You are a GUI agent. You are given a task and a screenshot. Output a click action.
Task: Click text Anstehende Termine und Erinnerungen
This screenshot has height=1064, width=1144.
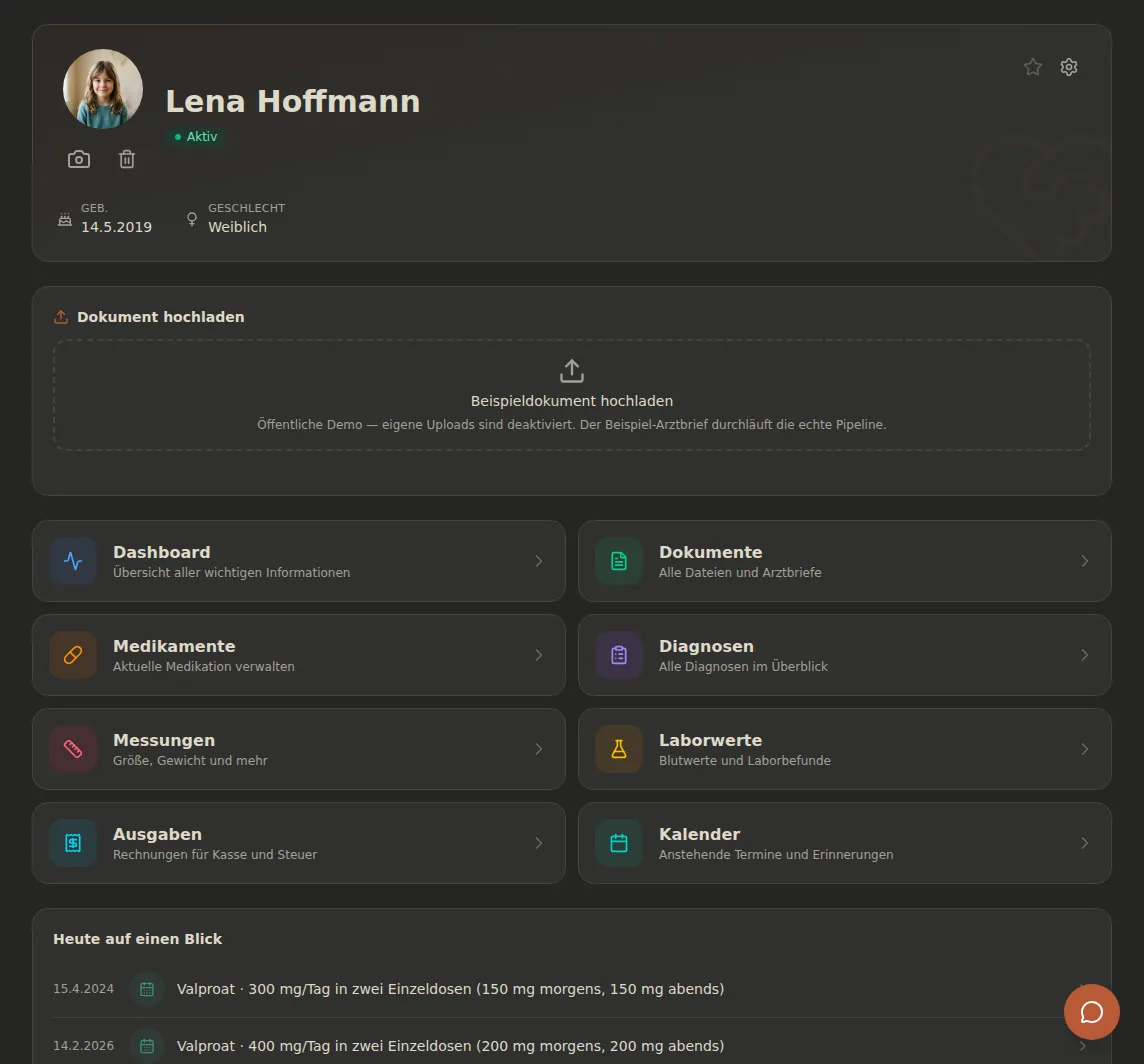click(x=776, y=855)
